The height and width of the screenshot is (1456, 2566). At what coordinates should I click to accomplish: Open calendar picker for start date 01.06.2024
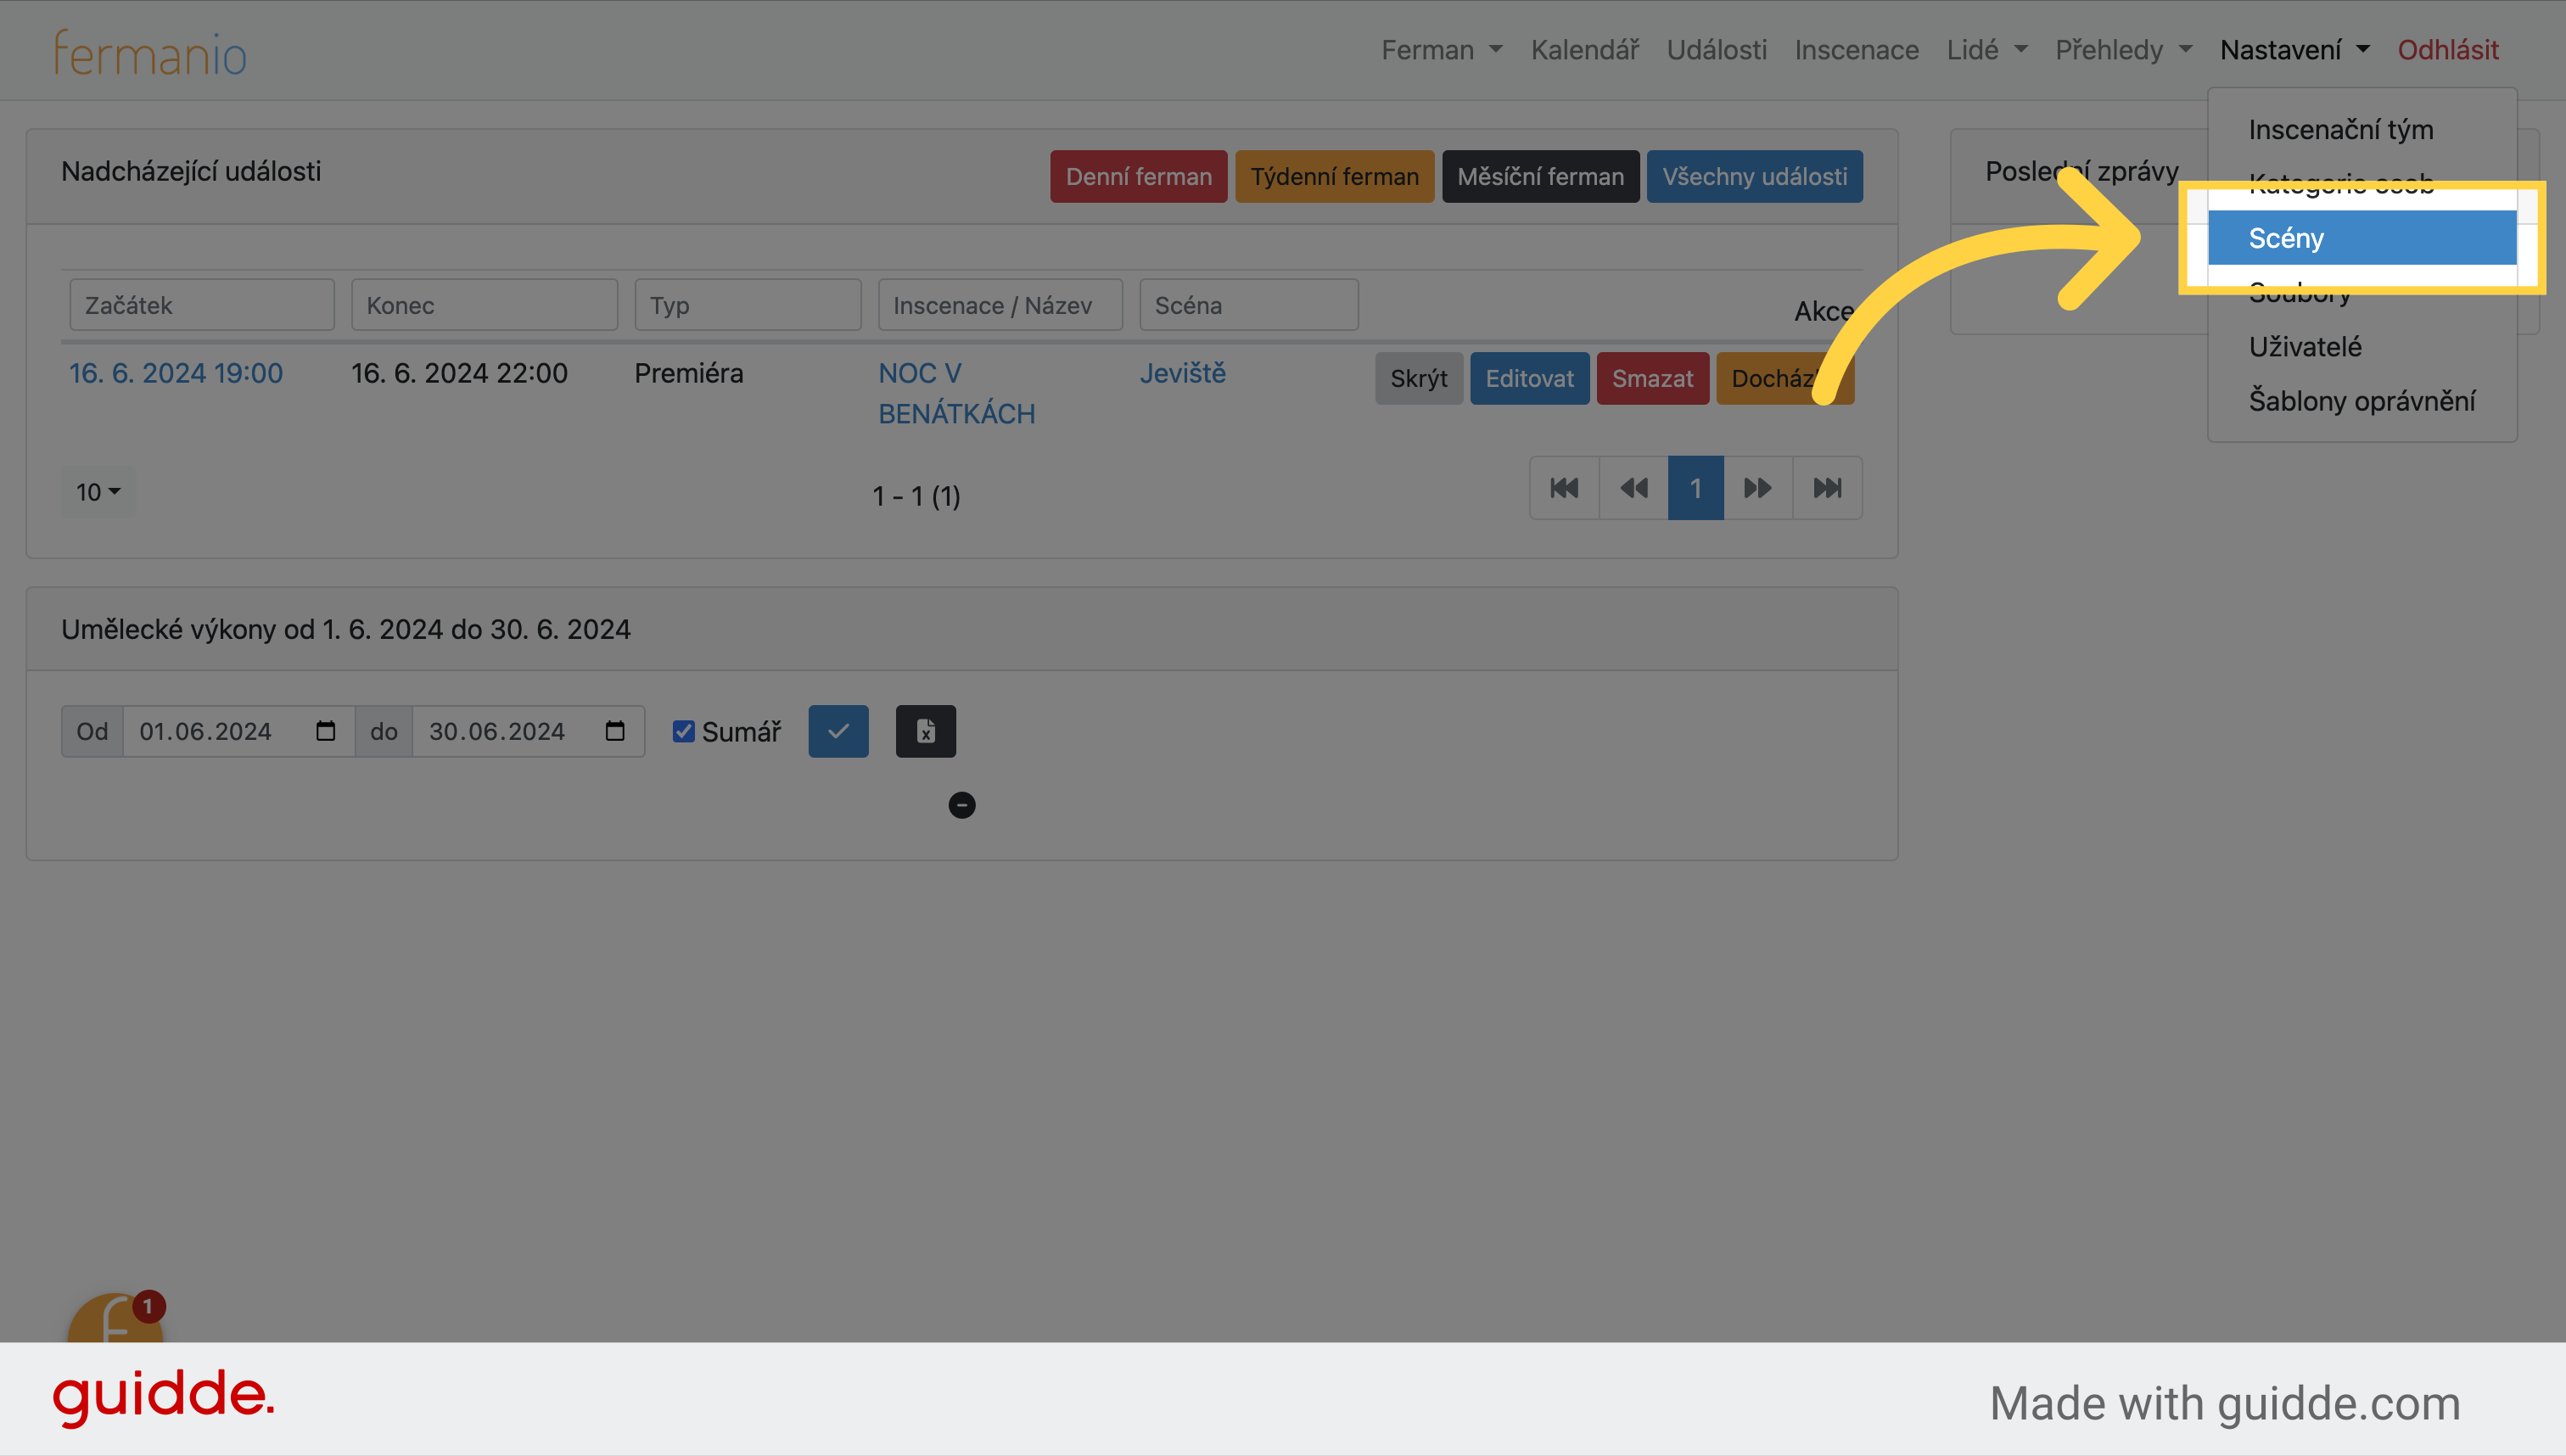(325, 731)
